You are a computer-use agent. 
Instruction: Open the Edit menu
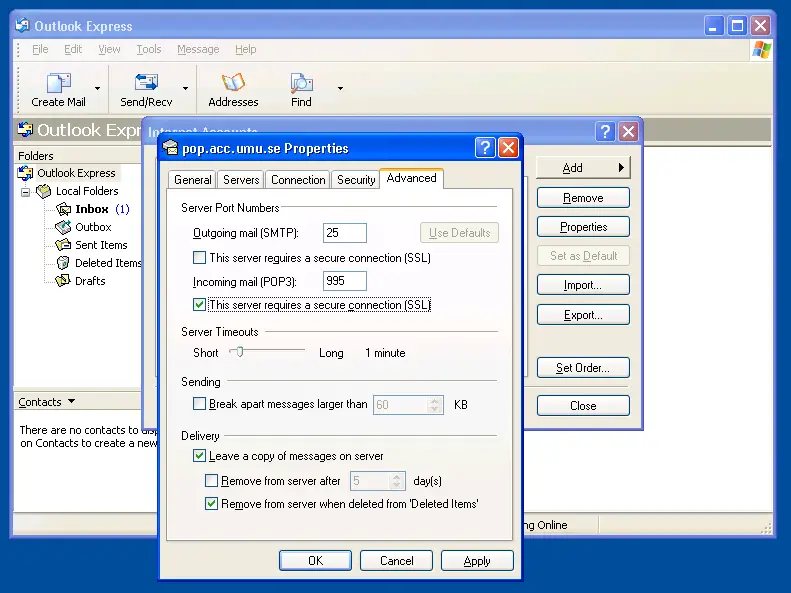point(73,49)
